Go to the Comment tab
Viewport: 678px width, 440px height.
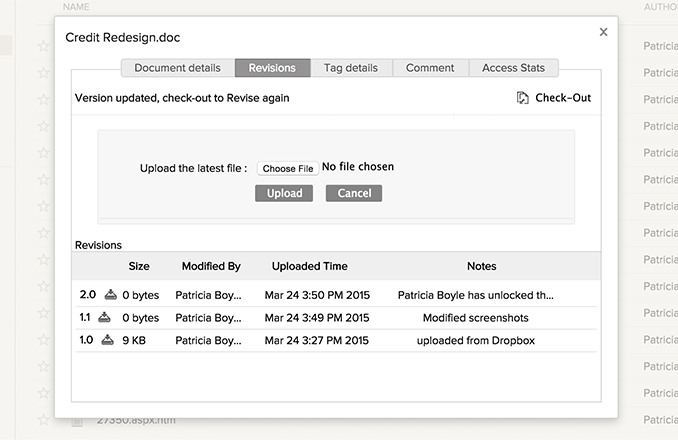[430, 68]
